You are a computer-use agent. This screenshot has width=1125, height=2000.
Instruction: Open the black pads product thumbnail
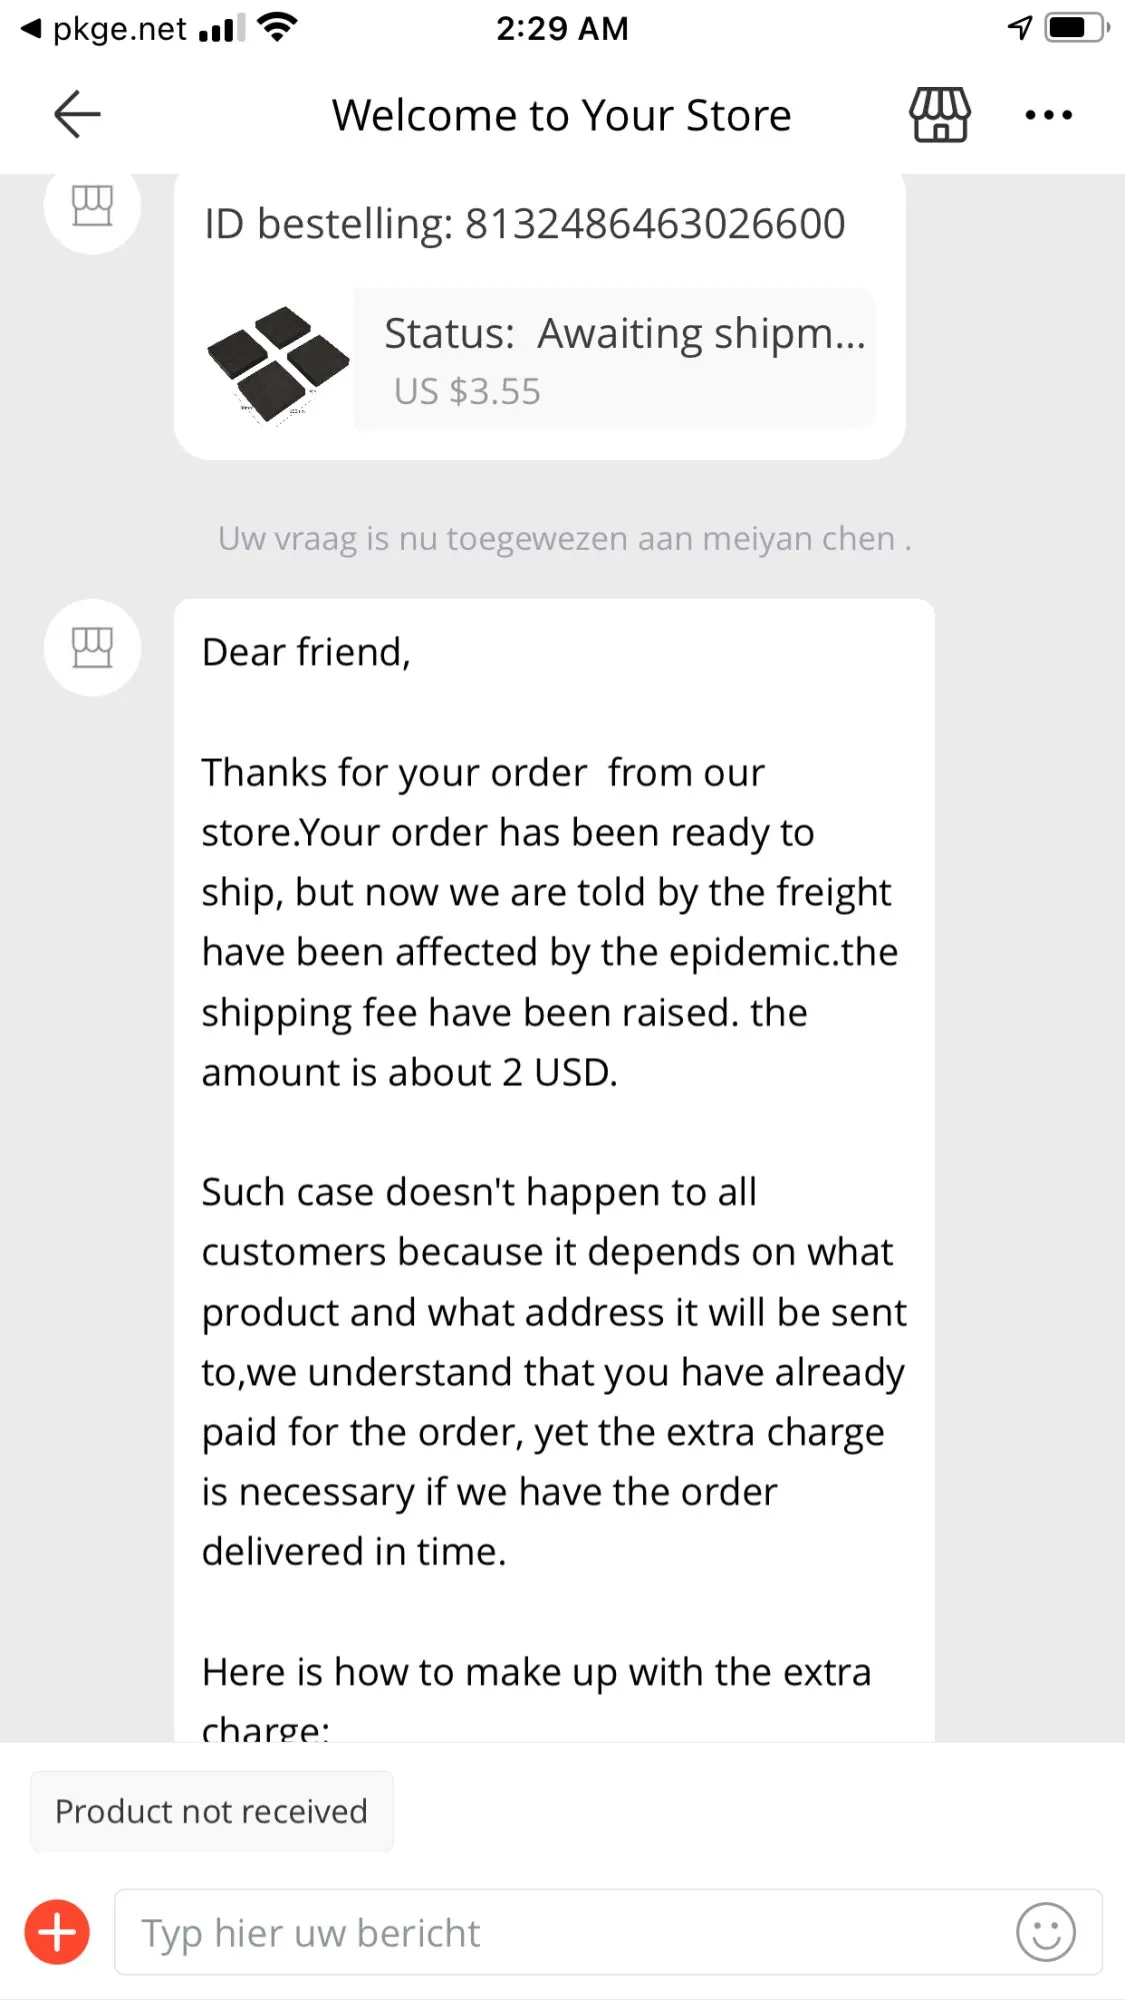pyautogui.click(x=277, y=362)
